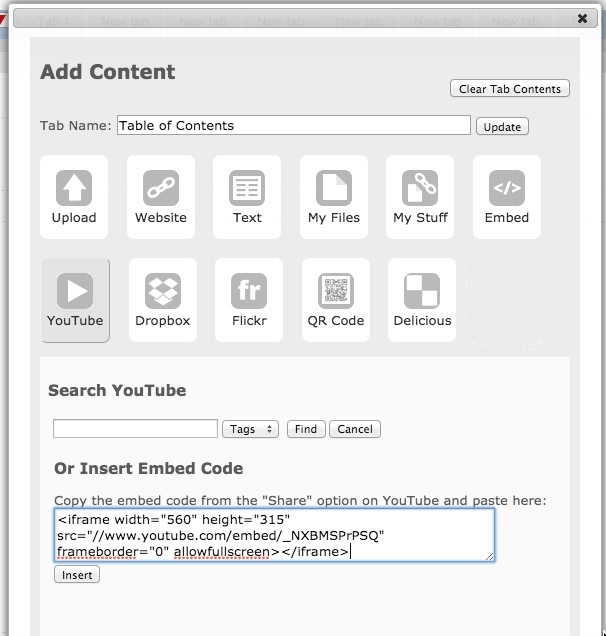This screenshot has height=636, width=606.
Task: Select the YouTube content tile
Action: (75, 300)
